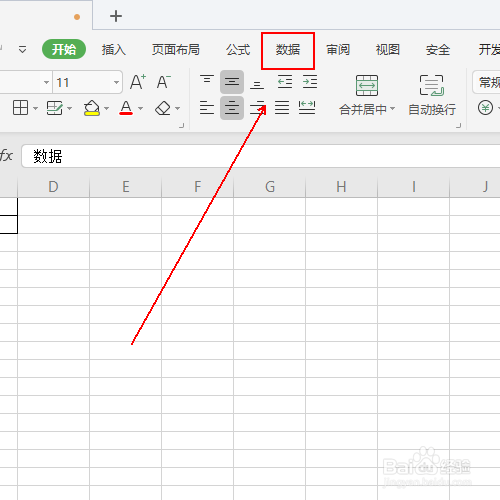Viewport: 500px width, 500px height.
Task: Click the fx insert function icon
Action: coord(6,155)
